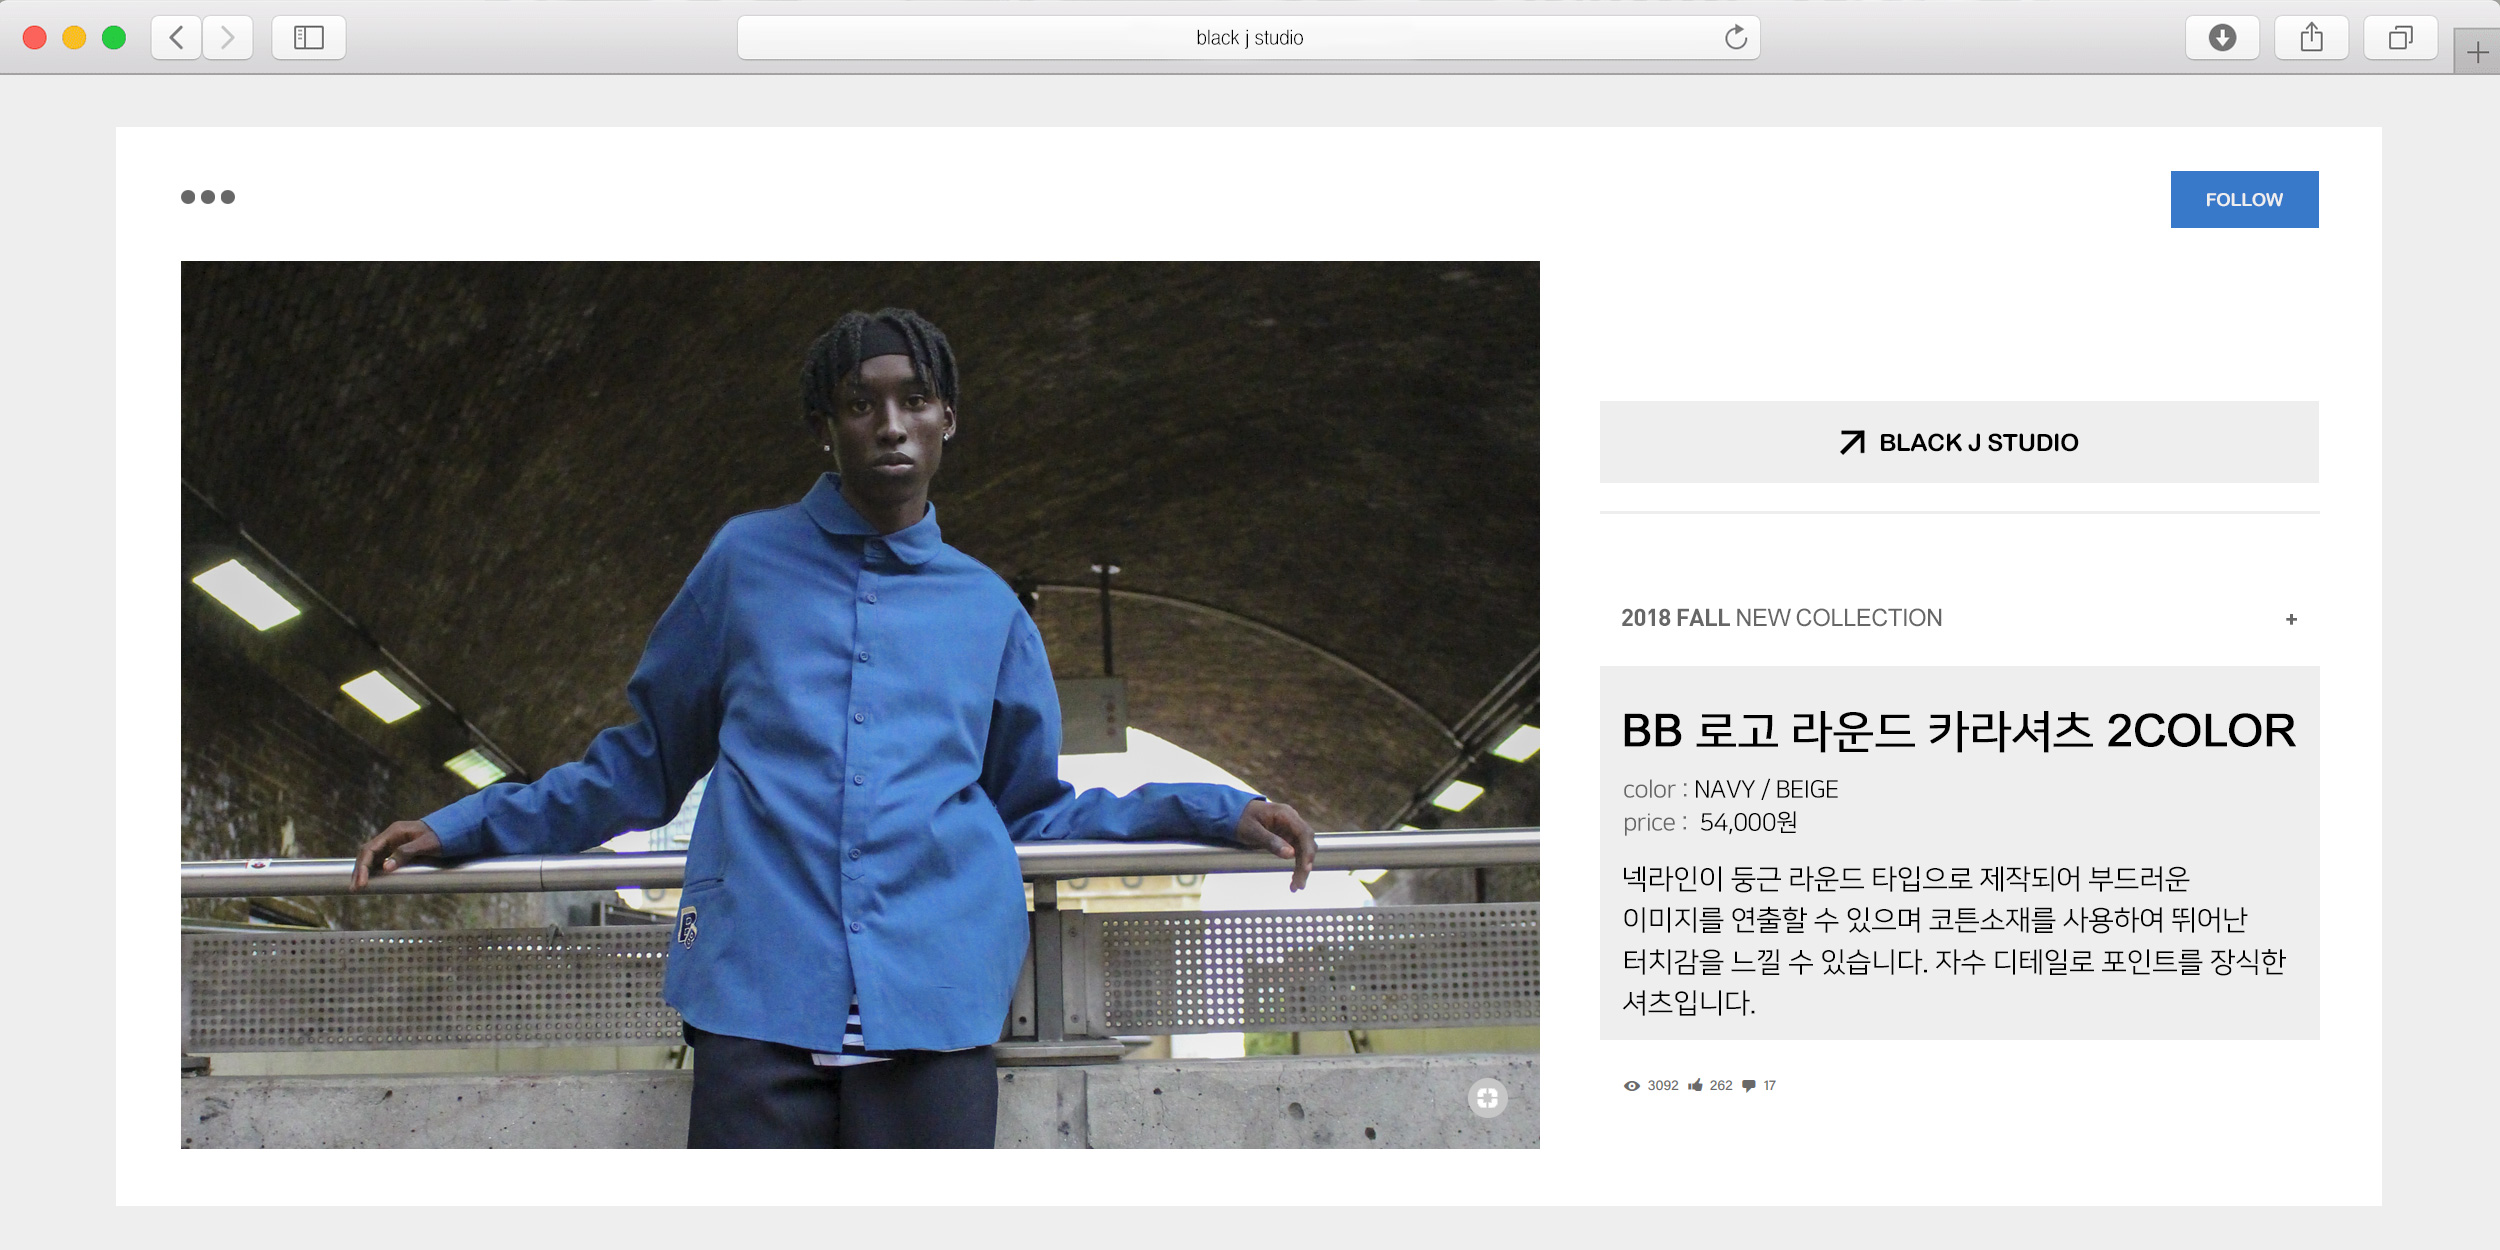Viewport: 2500px width, 1250px height.
Task: Minimize the window with yellow button
Action: pyautogui.click(x=74, y=38)
